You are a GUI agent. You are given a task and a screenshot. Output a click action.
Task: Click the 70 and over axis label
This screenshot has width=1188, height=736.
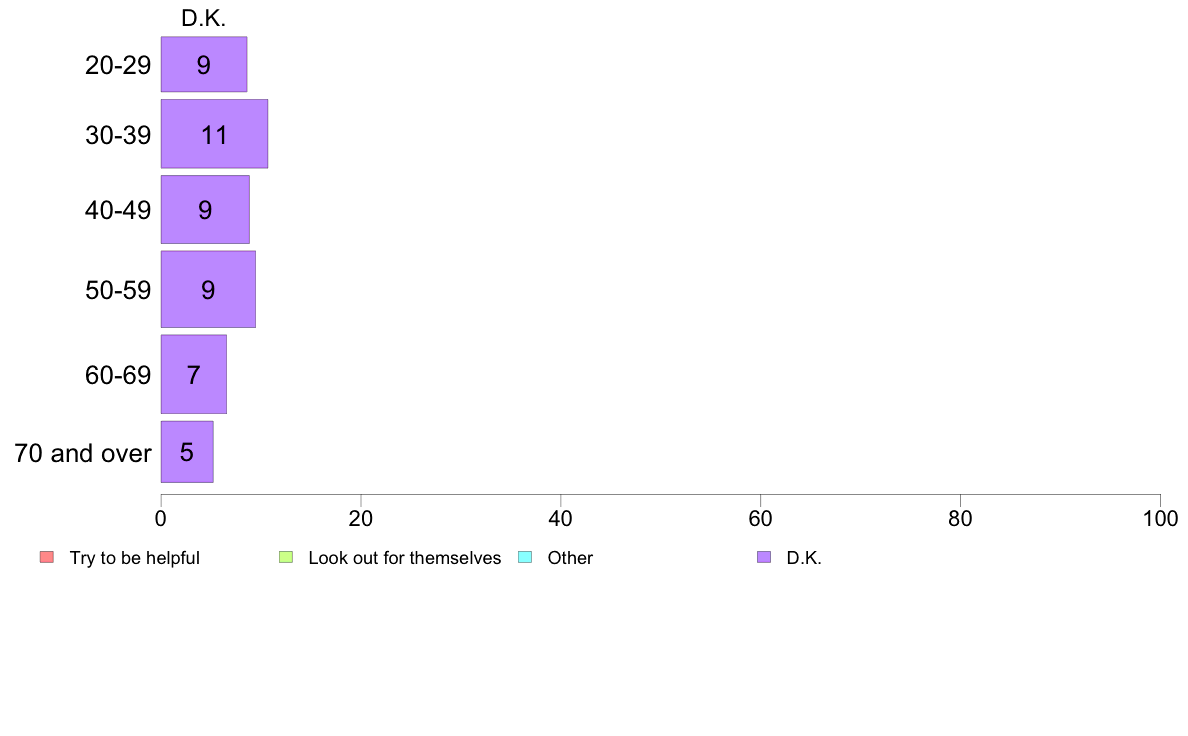pyautogui.click(x=83, y=453)
